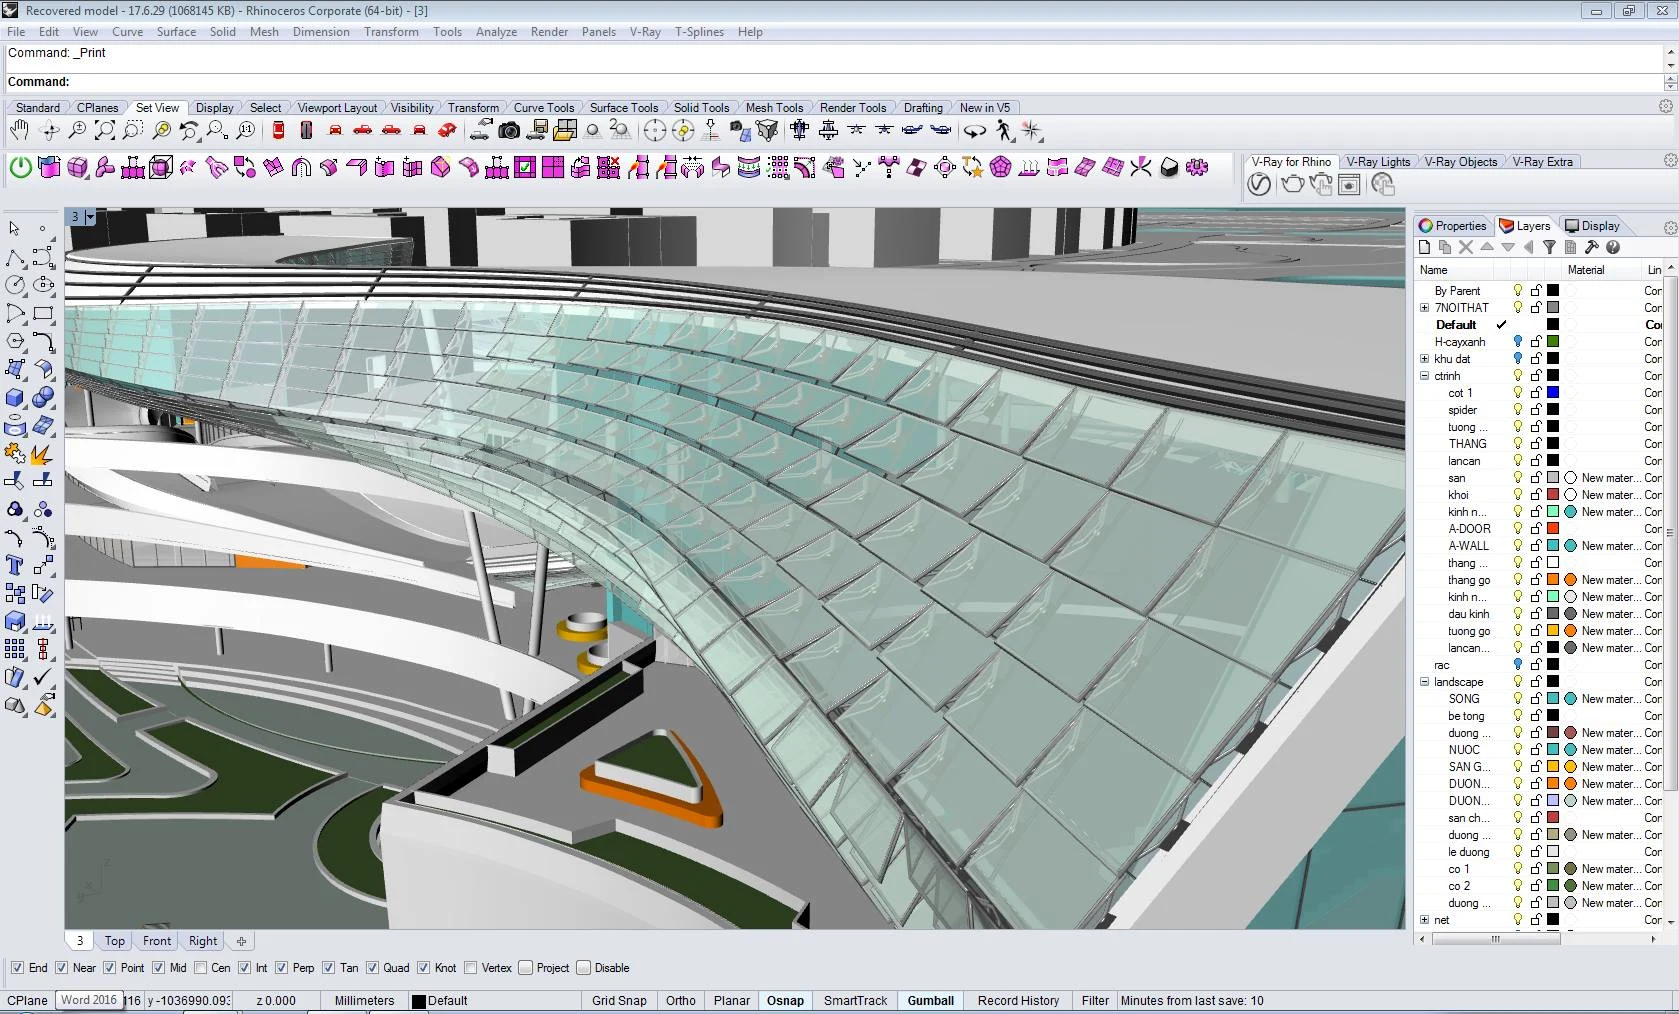Click the T-Splines green power icon
Image resolution: width=1679 pixels, height=1014 pixels.
click(x=20, y=168)
